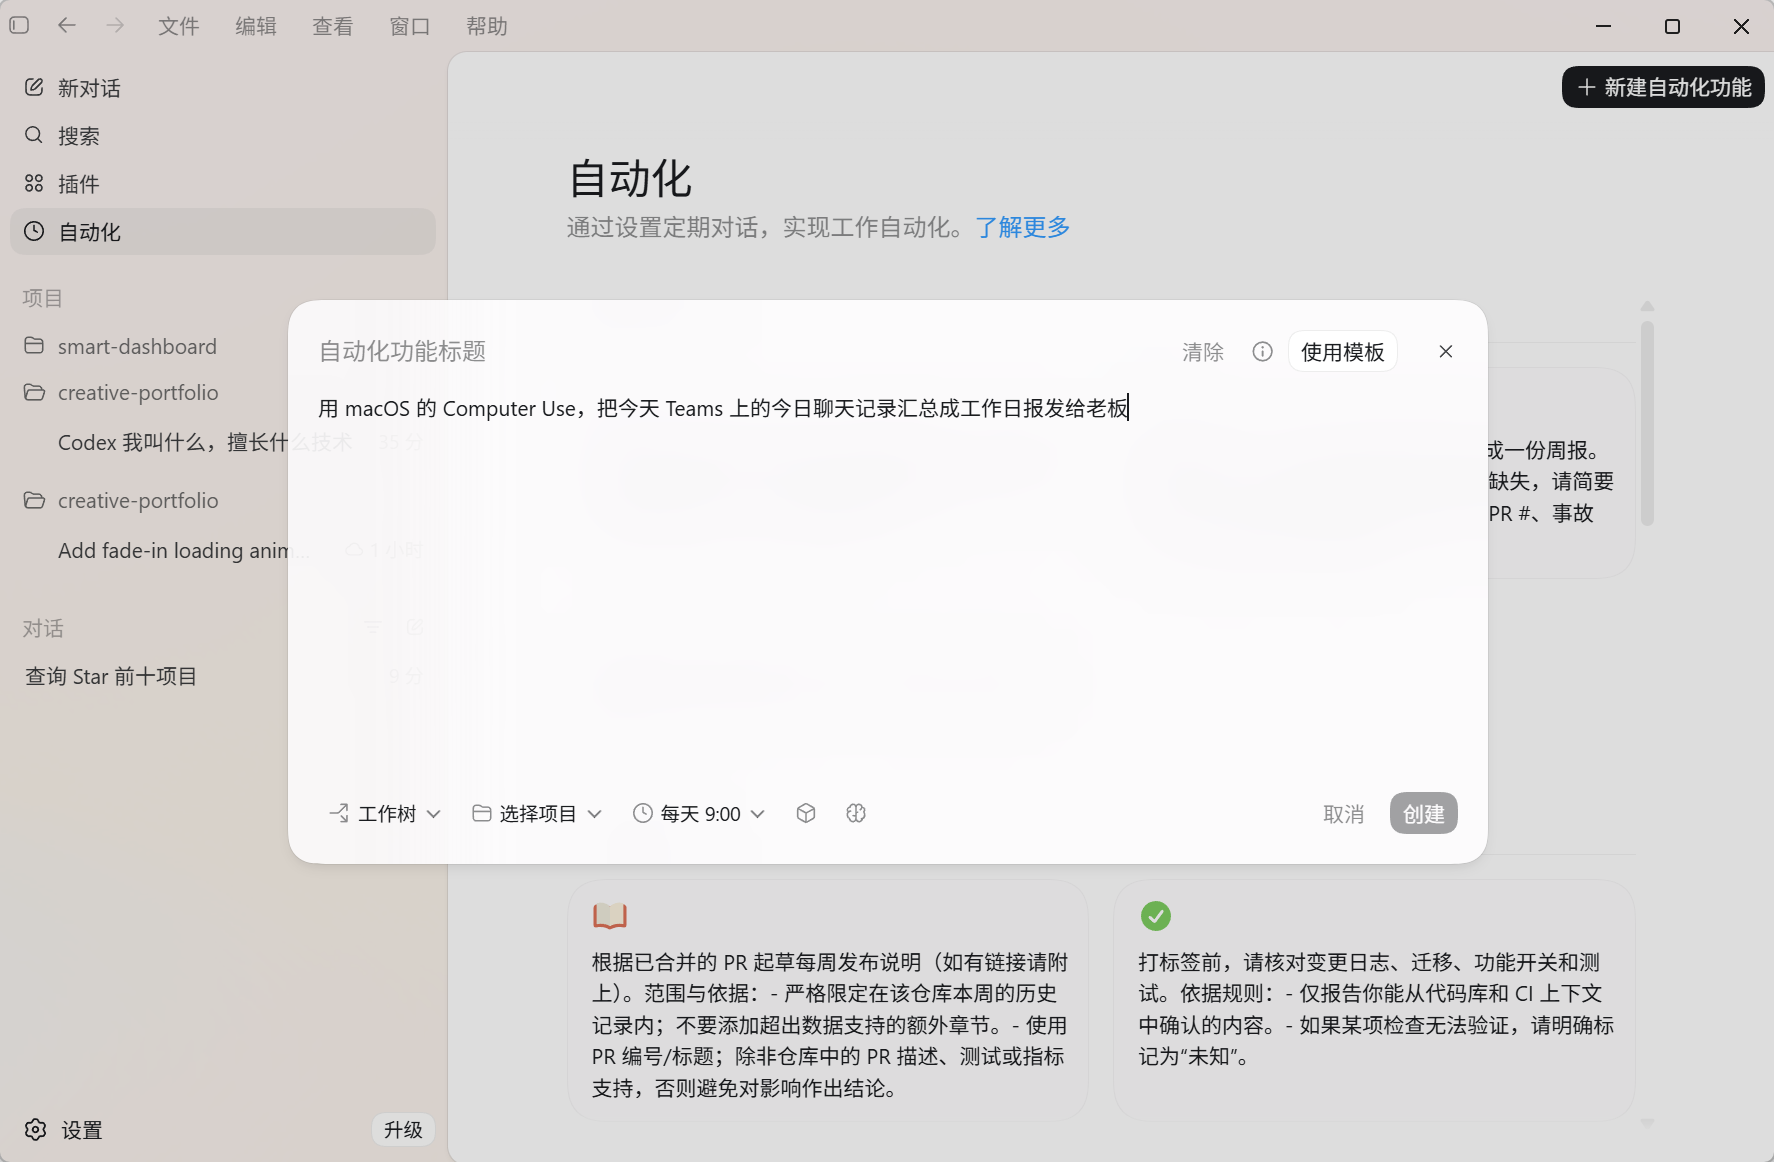Click the brain reasoning icon in dialog
The width and height of the screenshot is (1774, 1162).
pos(856,813)
